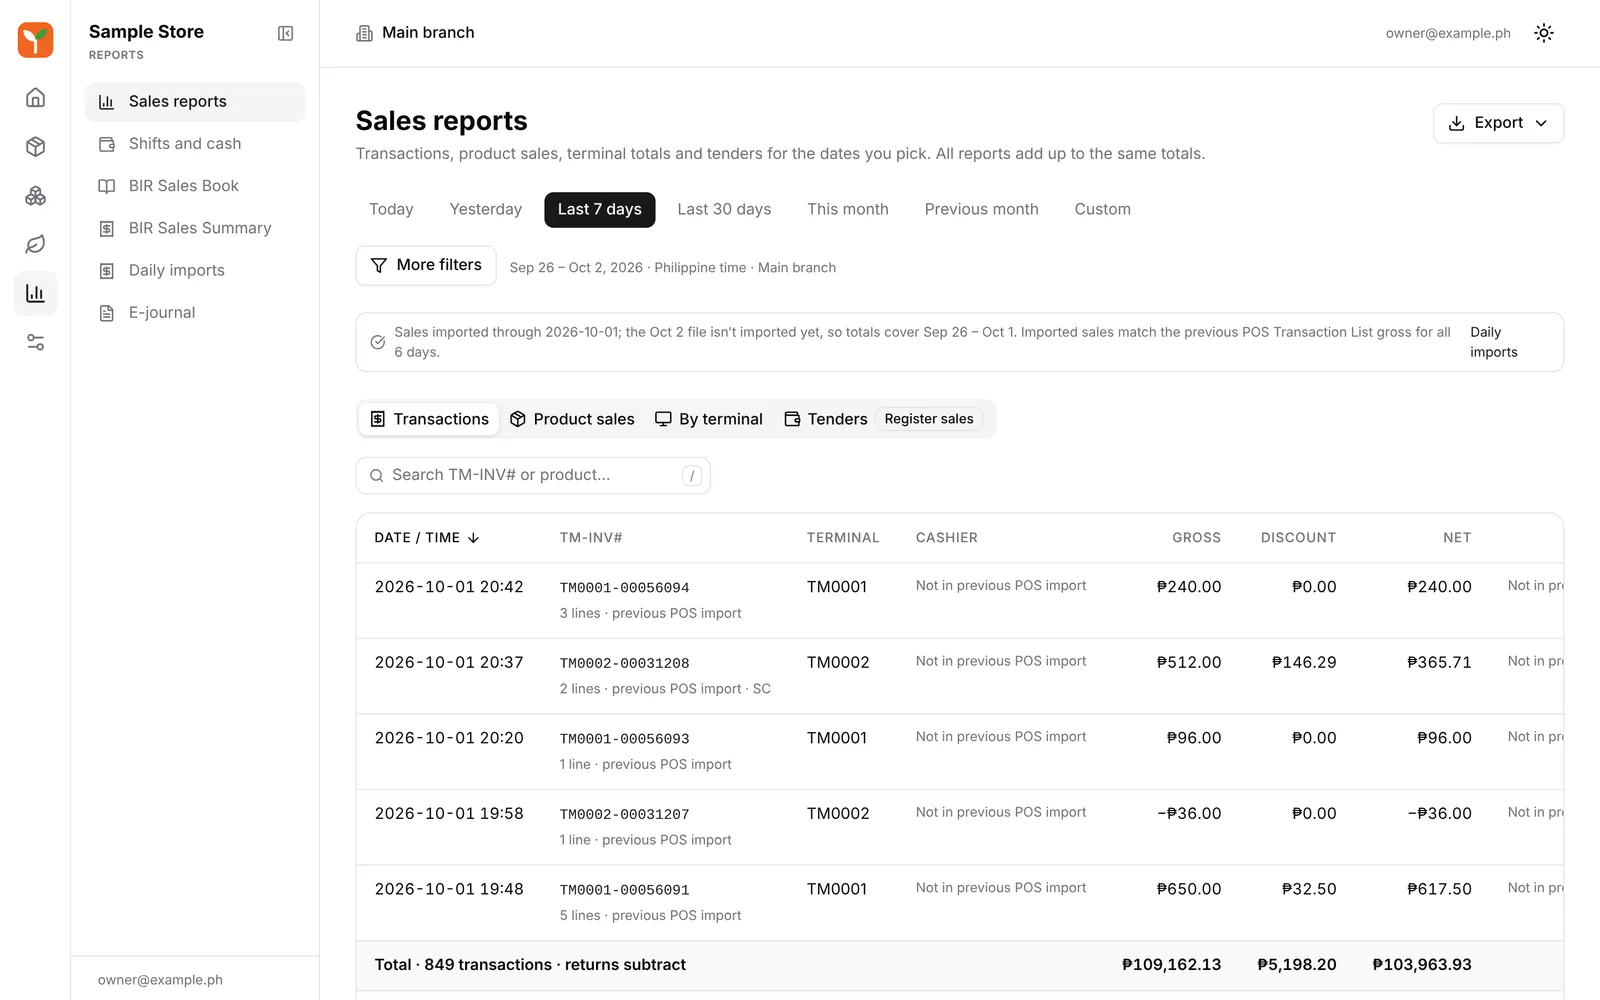Switch to the By terminal tab

(709, 419)
